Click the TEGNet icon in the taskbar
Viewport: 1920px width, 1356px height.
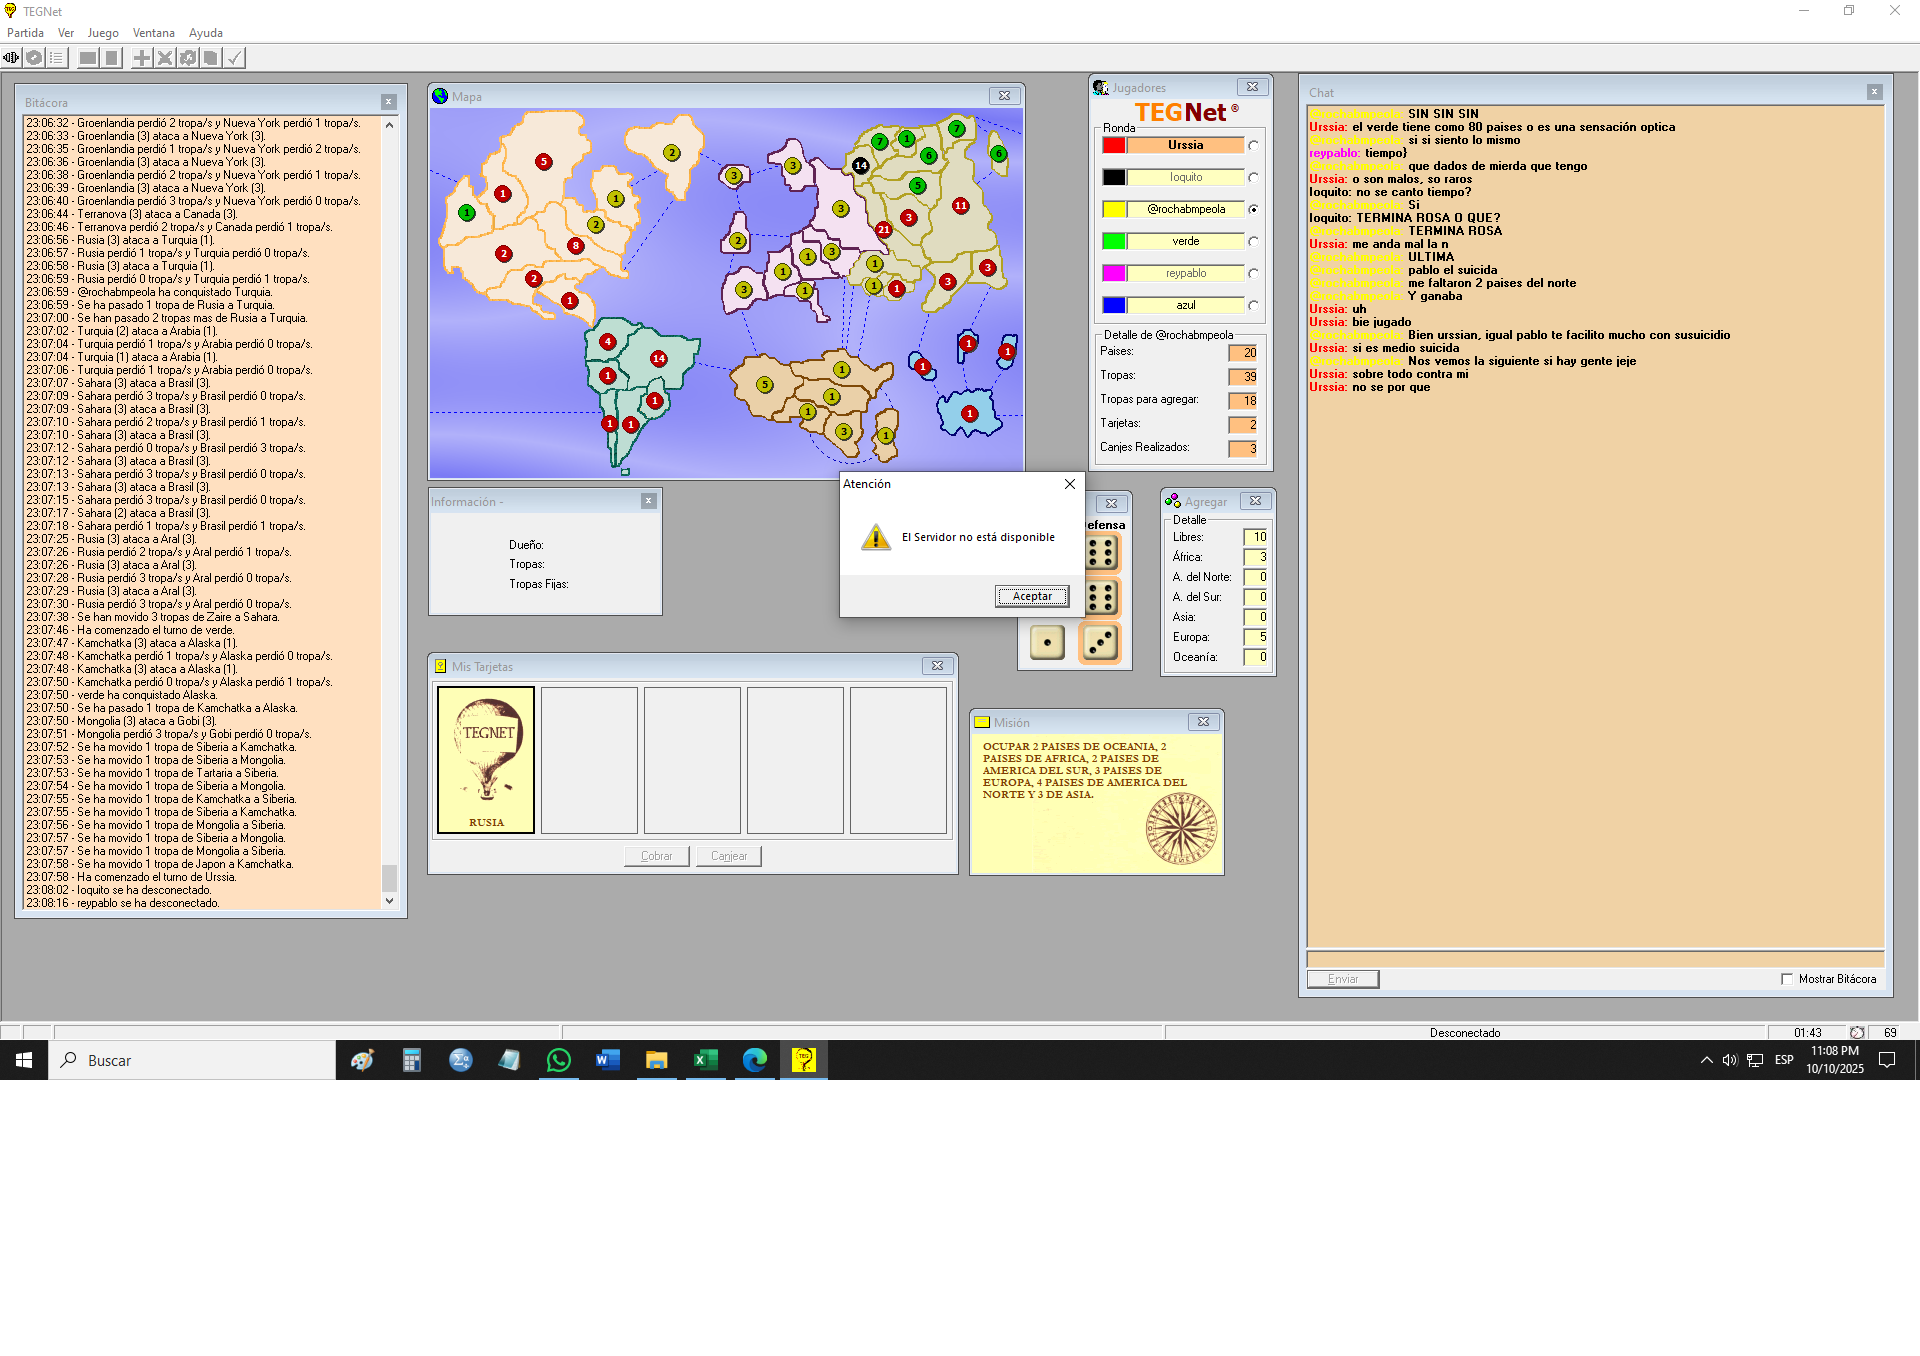(x=804, y=1060)
